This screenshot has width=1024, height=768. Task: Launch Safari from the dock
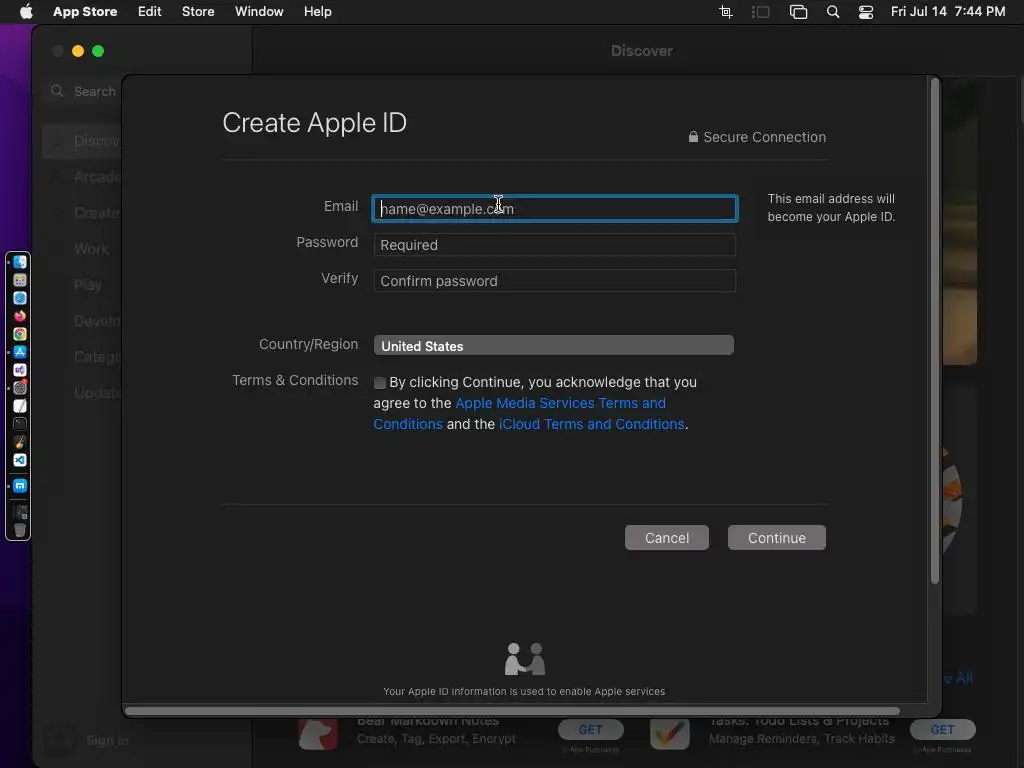click(20, 298)
